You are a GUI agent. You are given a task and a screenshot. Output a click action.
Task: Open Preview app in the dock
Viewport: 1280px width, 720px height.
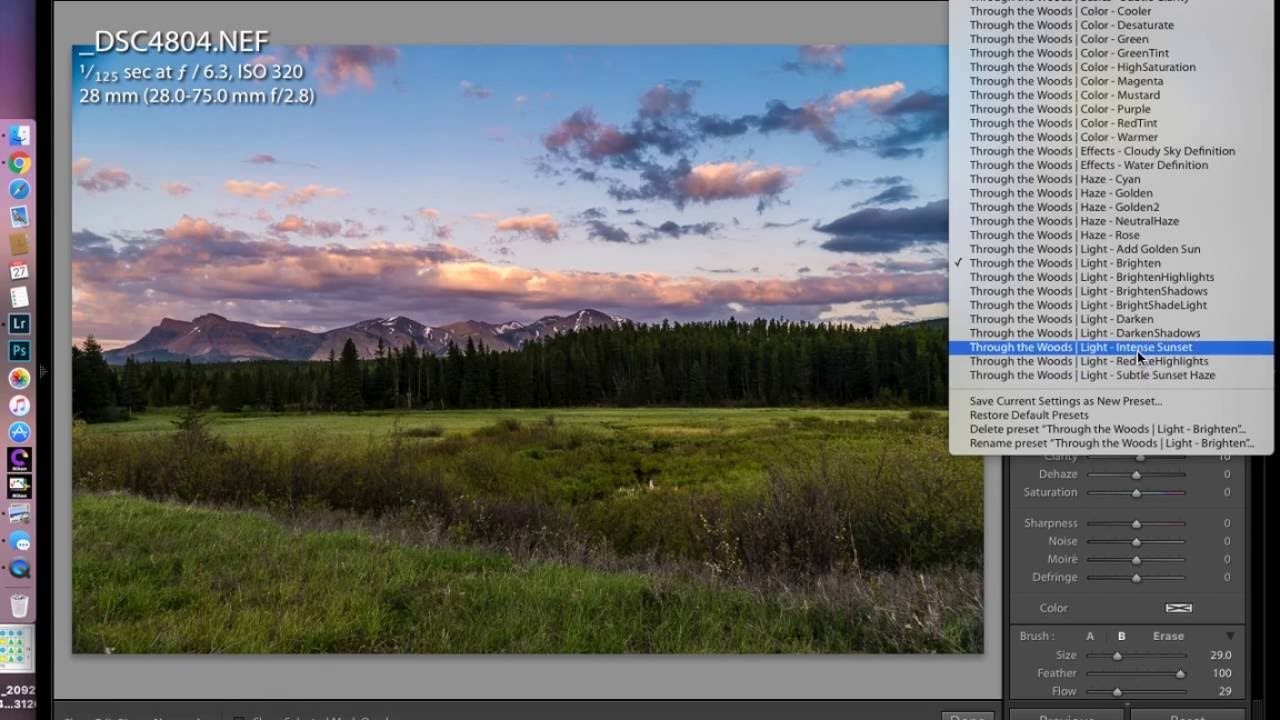point(19,217)
